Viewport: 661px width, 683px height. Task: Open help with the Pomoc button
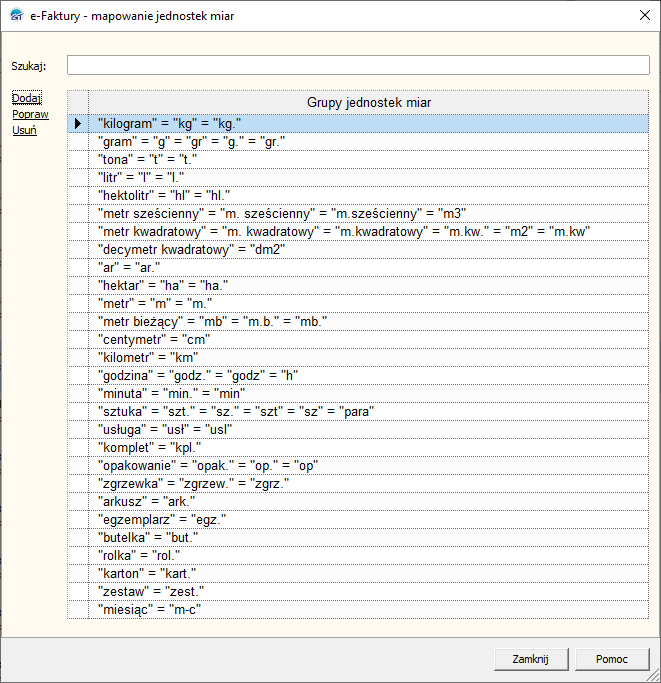(x=612, y=659)
